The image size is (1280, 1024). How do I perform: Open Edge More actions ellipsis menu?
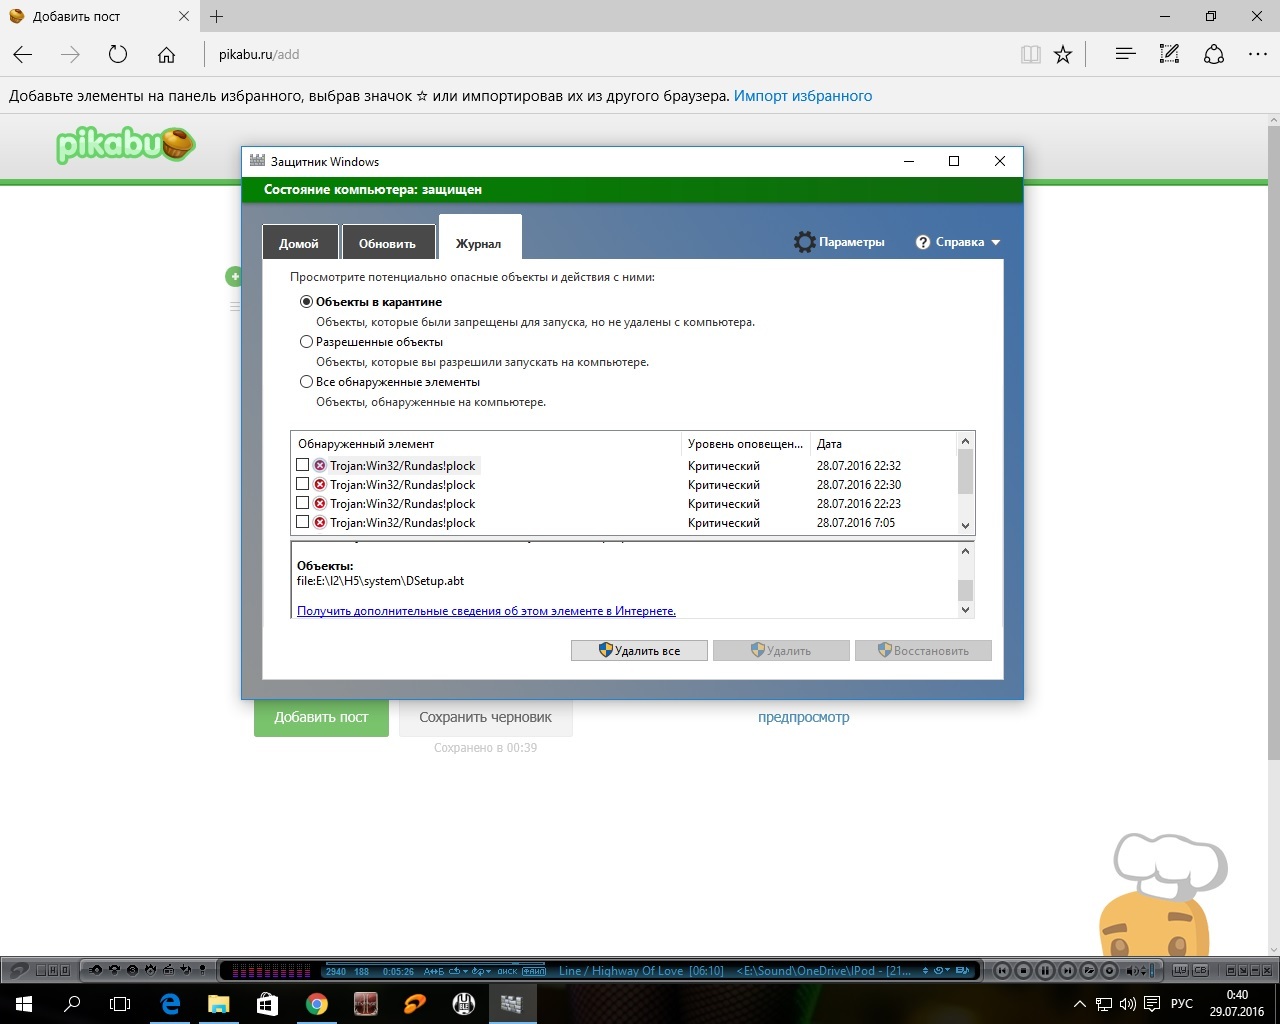point(1256,55)
